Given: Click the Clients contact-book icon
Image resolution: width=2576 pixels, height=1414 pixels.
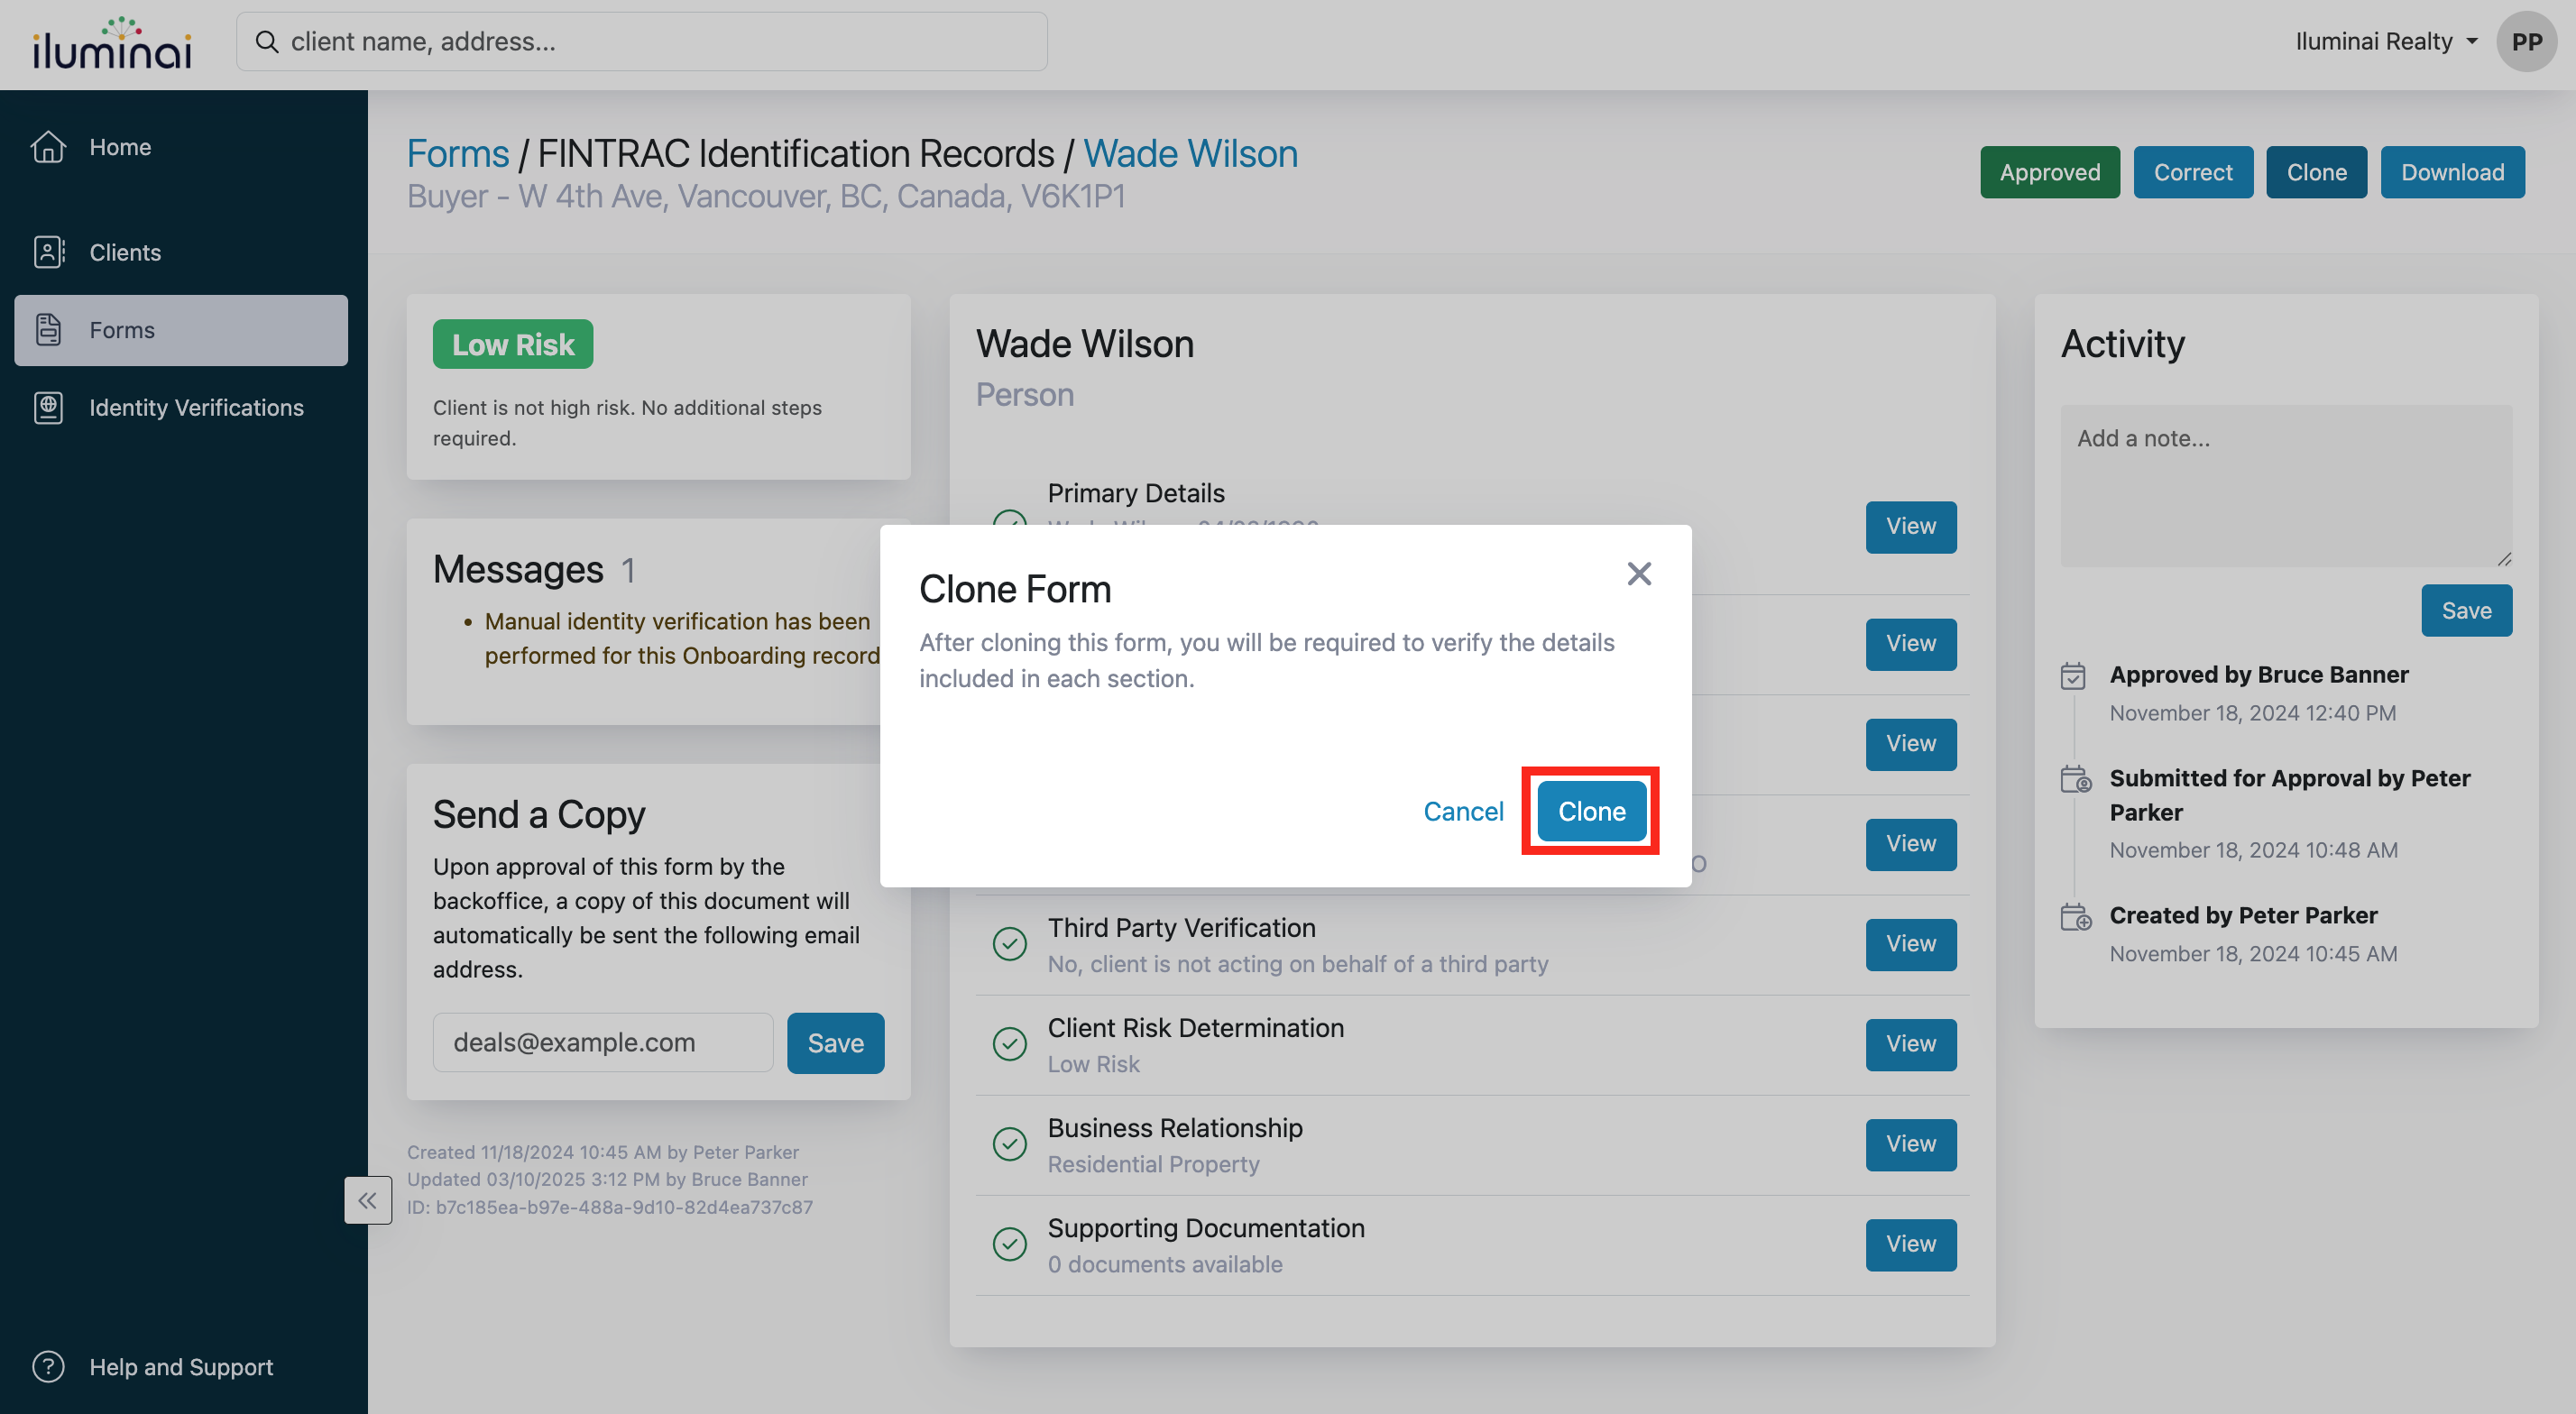Looking at the screenshot, I should pos(48,252).
